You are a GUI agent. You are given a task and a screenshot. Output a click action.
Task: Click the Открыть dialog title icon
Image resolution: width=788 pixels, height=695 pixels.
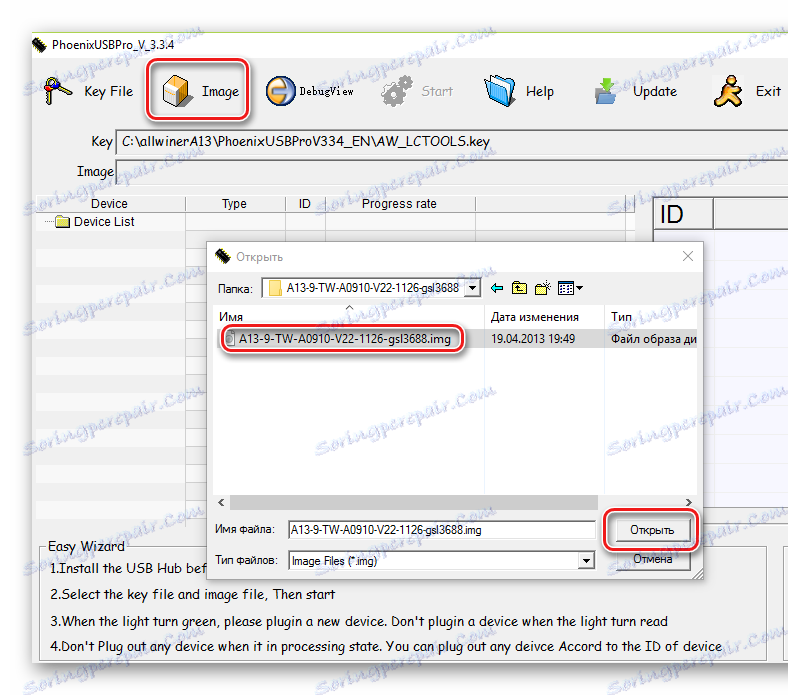223,256
